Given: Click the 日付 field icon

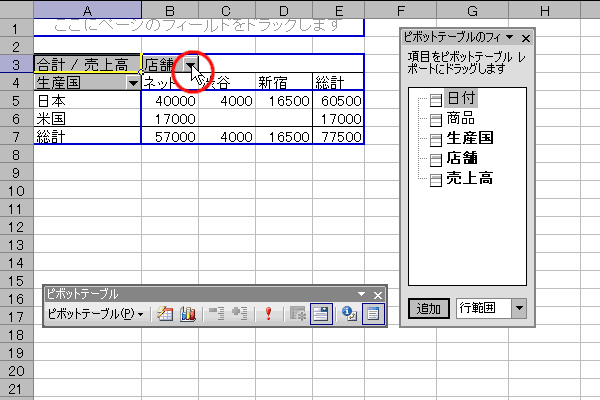Looking at the screenshot, I should pyautogui.click(x=435, y=100).
